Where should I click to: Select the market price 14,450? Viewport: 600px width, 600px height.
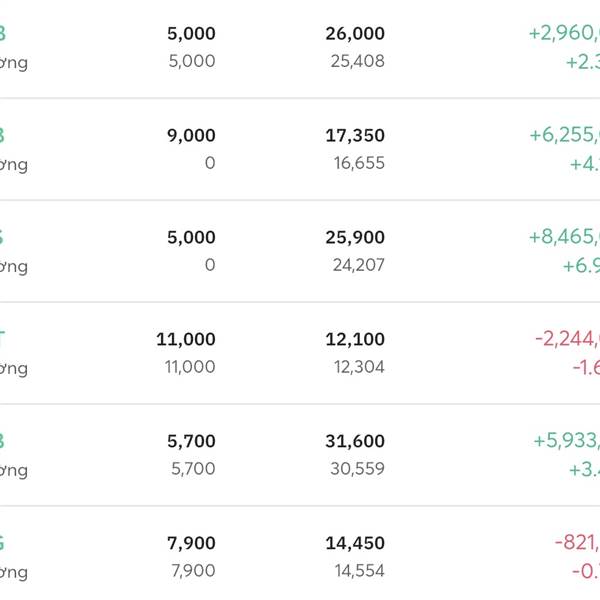click(355, 544)
